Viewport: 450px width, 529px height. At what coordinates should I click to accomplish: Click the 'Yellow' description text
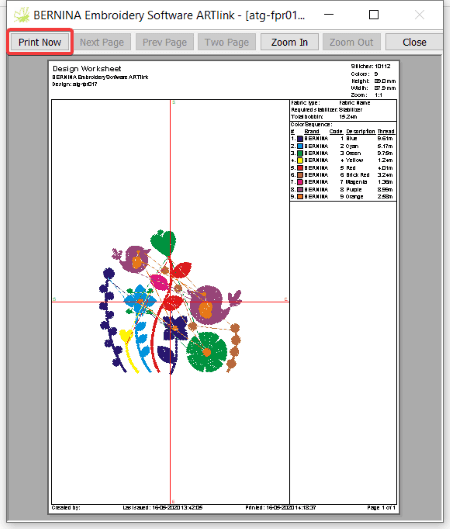click(355, 160)
